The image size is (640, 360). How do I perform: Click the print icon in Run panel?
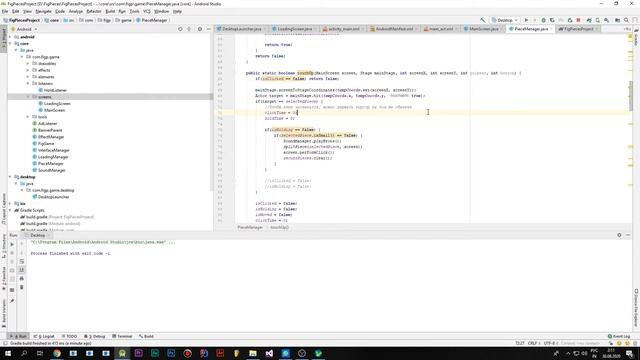[22, 278]
